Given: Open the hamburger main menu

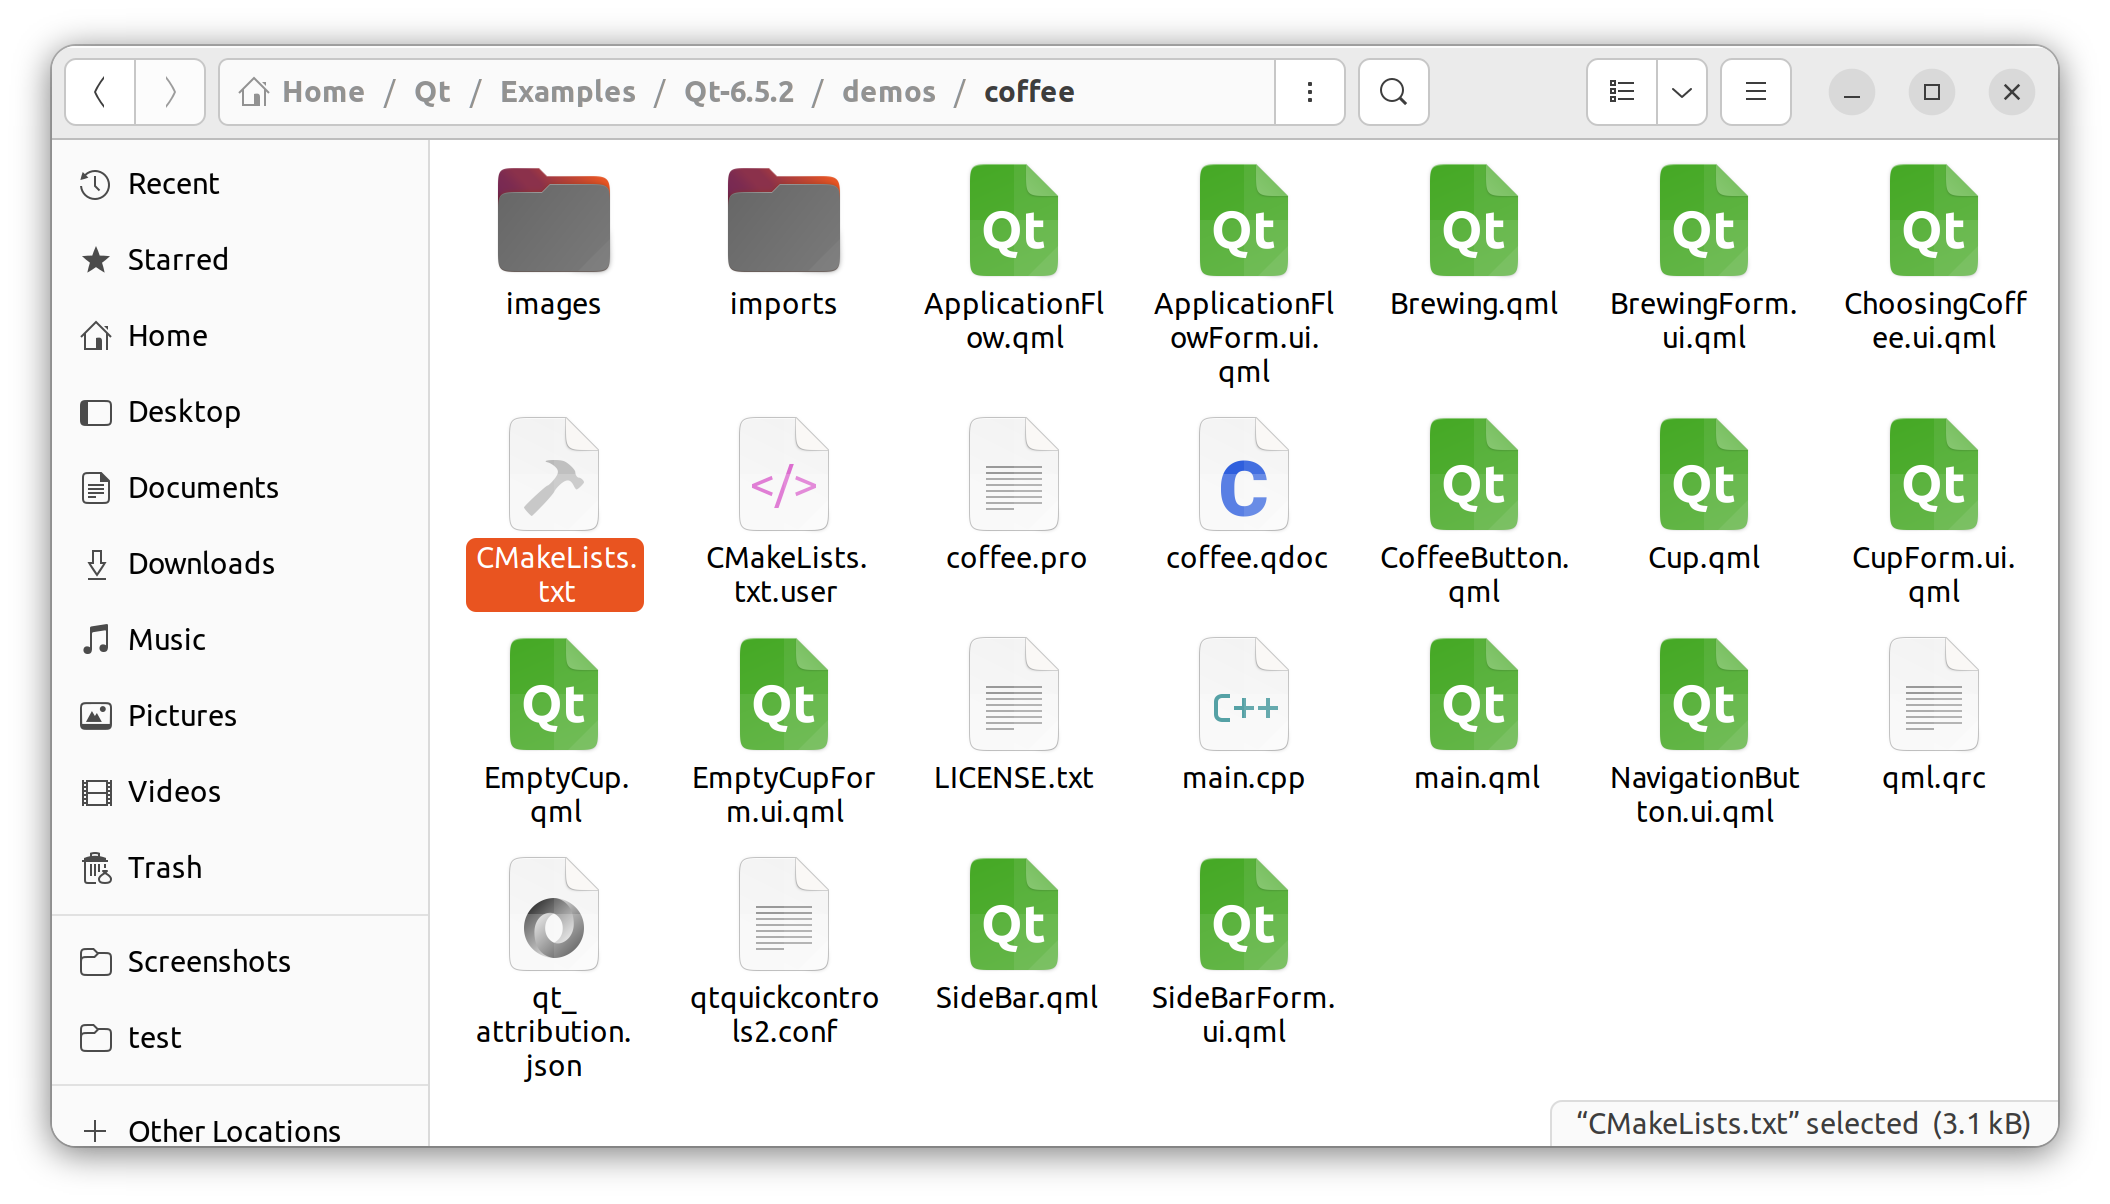Looking at the screenshot, I should tap(1755, 92).
